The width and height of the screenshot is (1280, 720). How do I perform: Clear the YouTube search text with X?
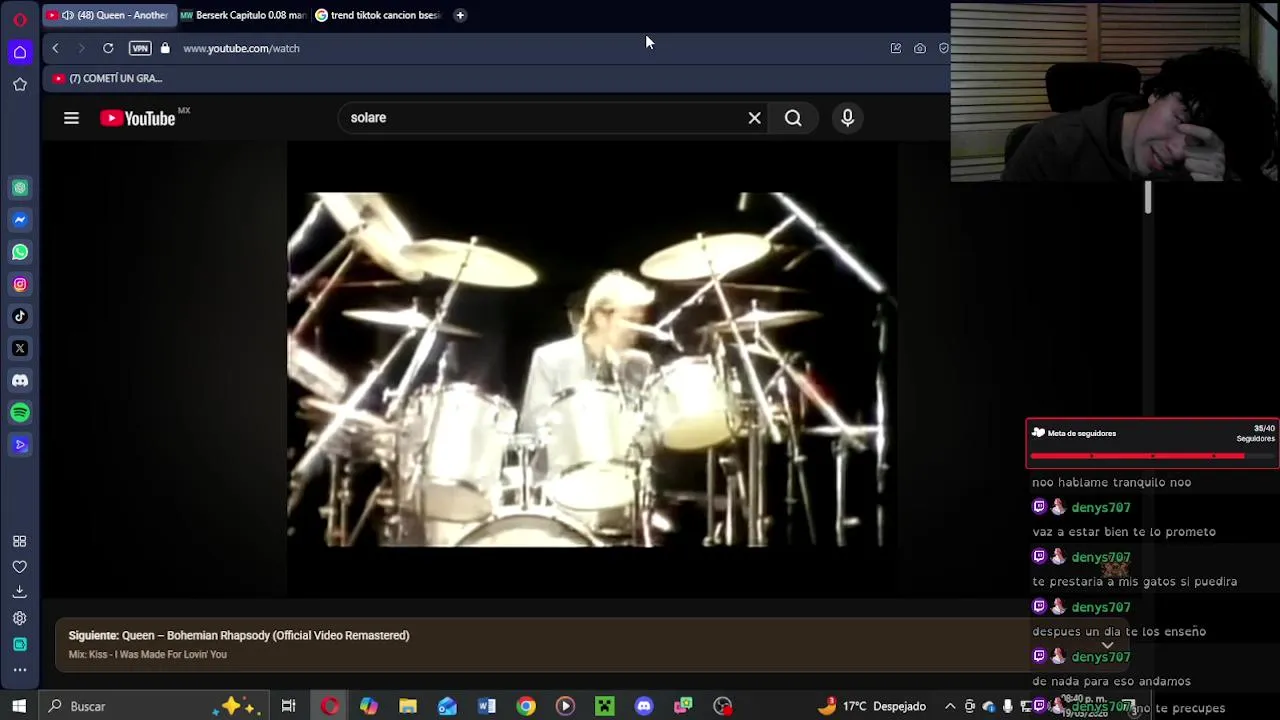click(755, 118)
